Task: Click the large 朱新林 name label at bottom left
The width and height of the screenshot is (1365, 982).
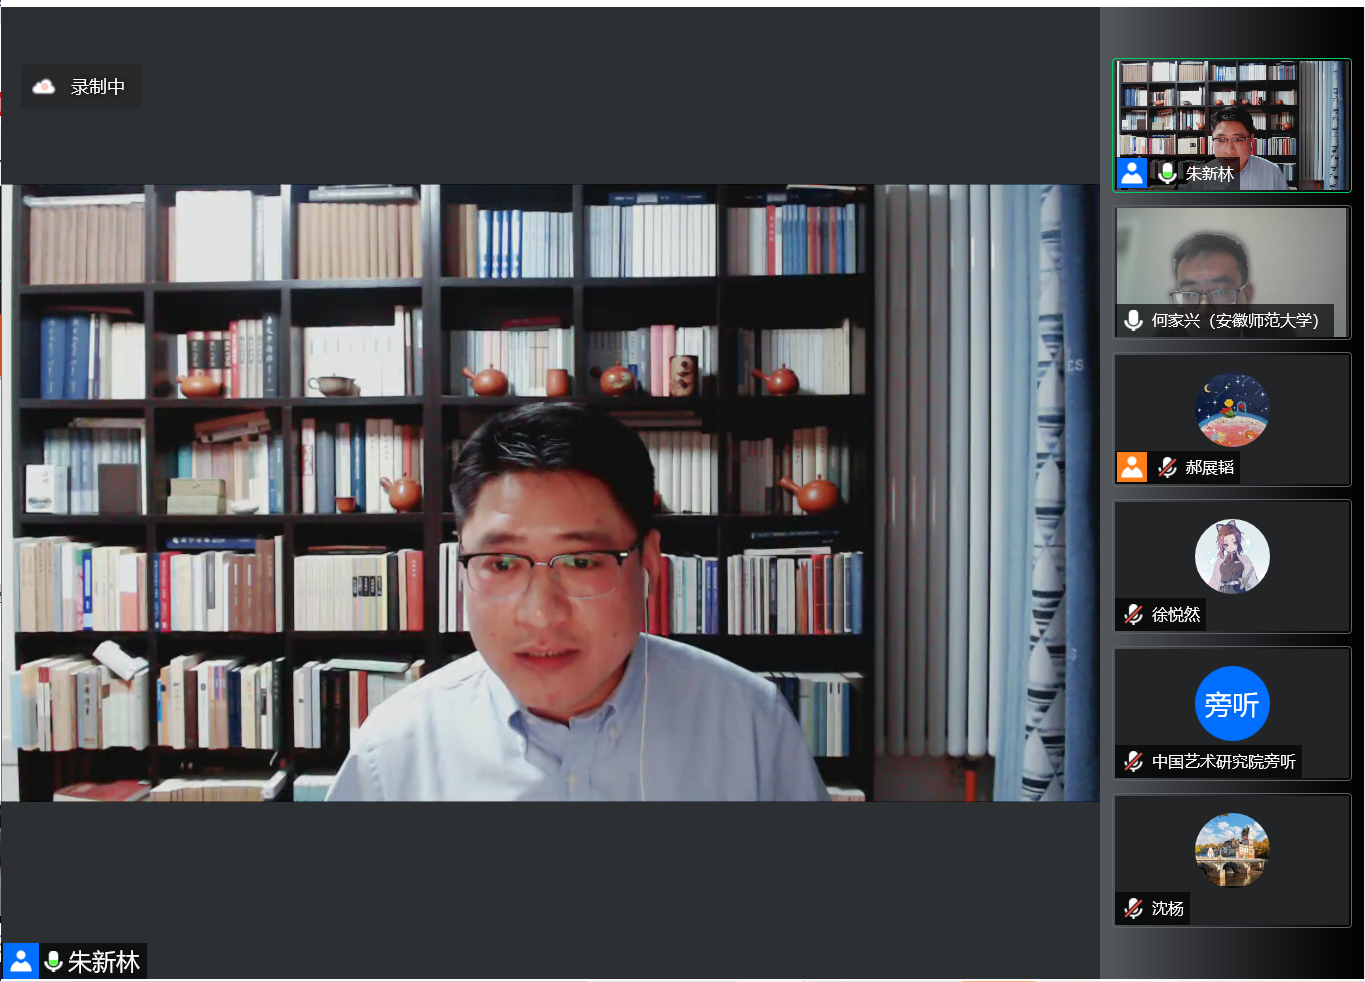Action: (x=104, y=961)
